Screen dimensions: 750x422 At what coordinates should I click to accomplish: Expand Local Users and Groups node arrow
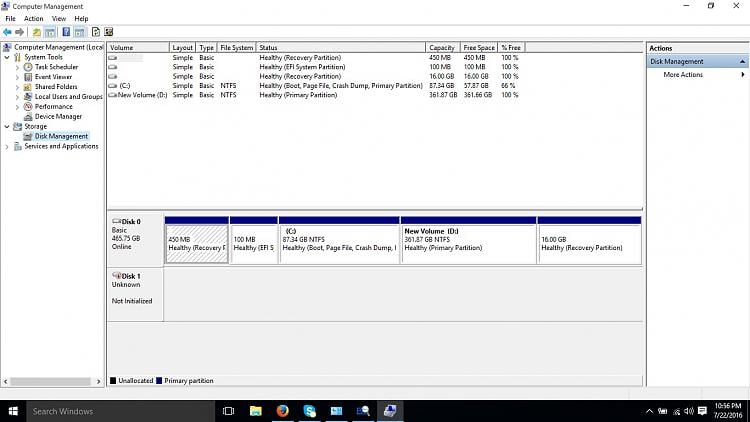tap(18, 97)
